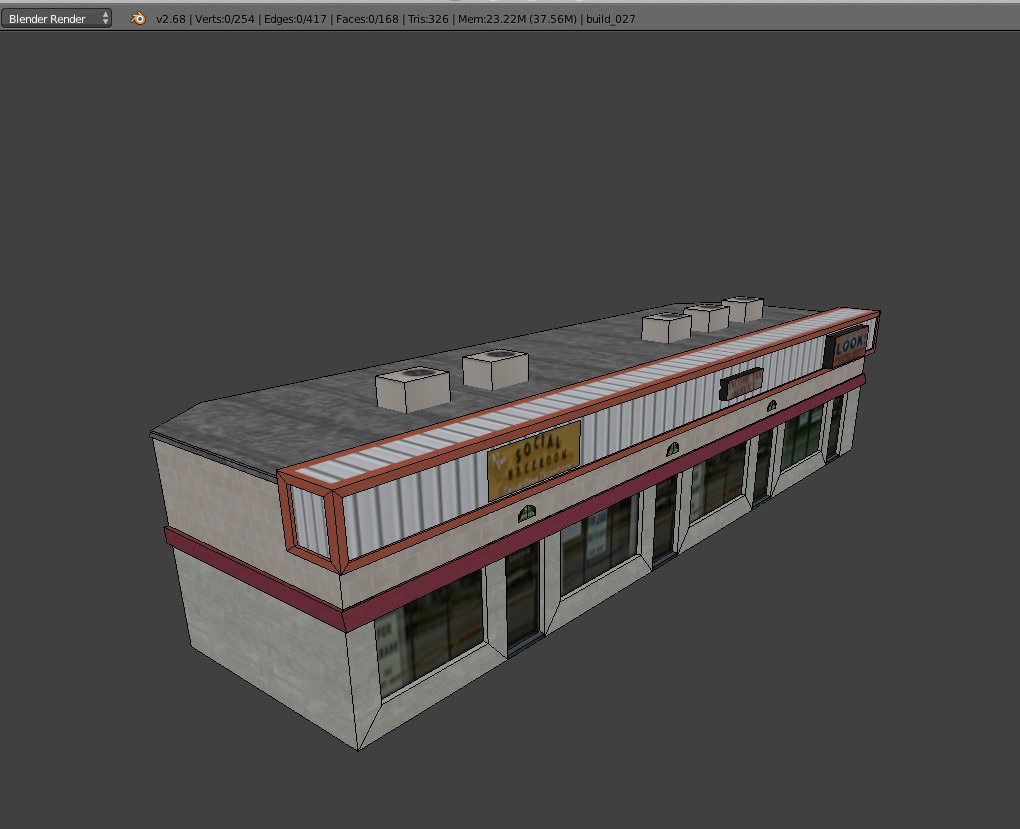Click the Verts:0/254 statistic
Viewport: 1020px width, 829px height.
pos(224,19)
